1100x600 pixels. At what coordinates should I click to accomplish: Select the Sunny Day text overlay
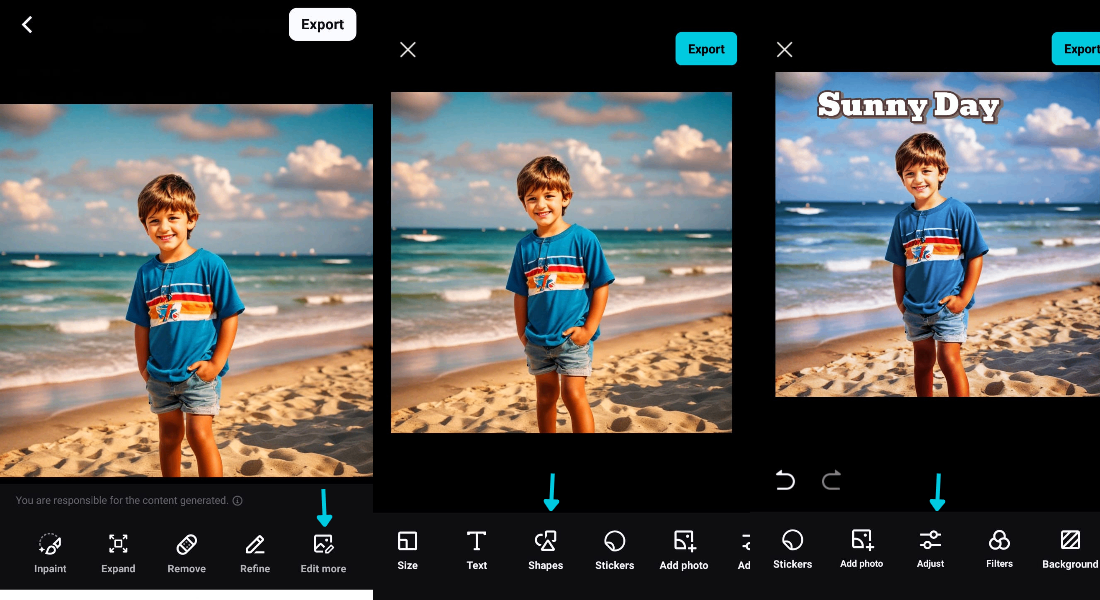[908, 105]
